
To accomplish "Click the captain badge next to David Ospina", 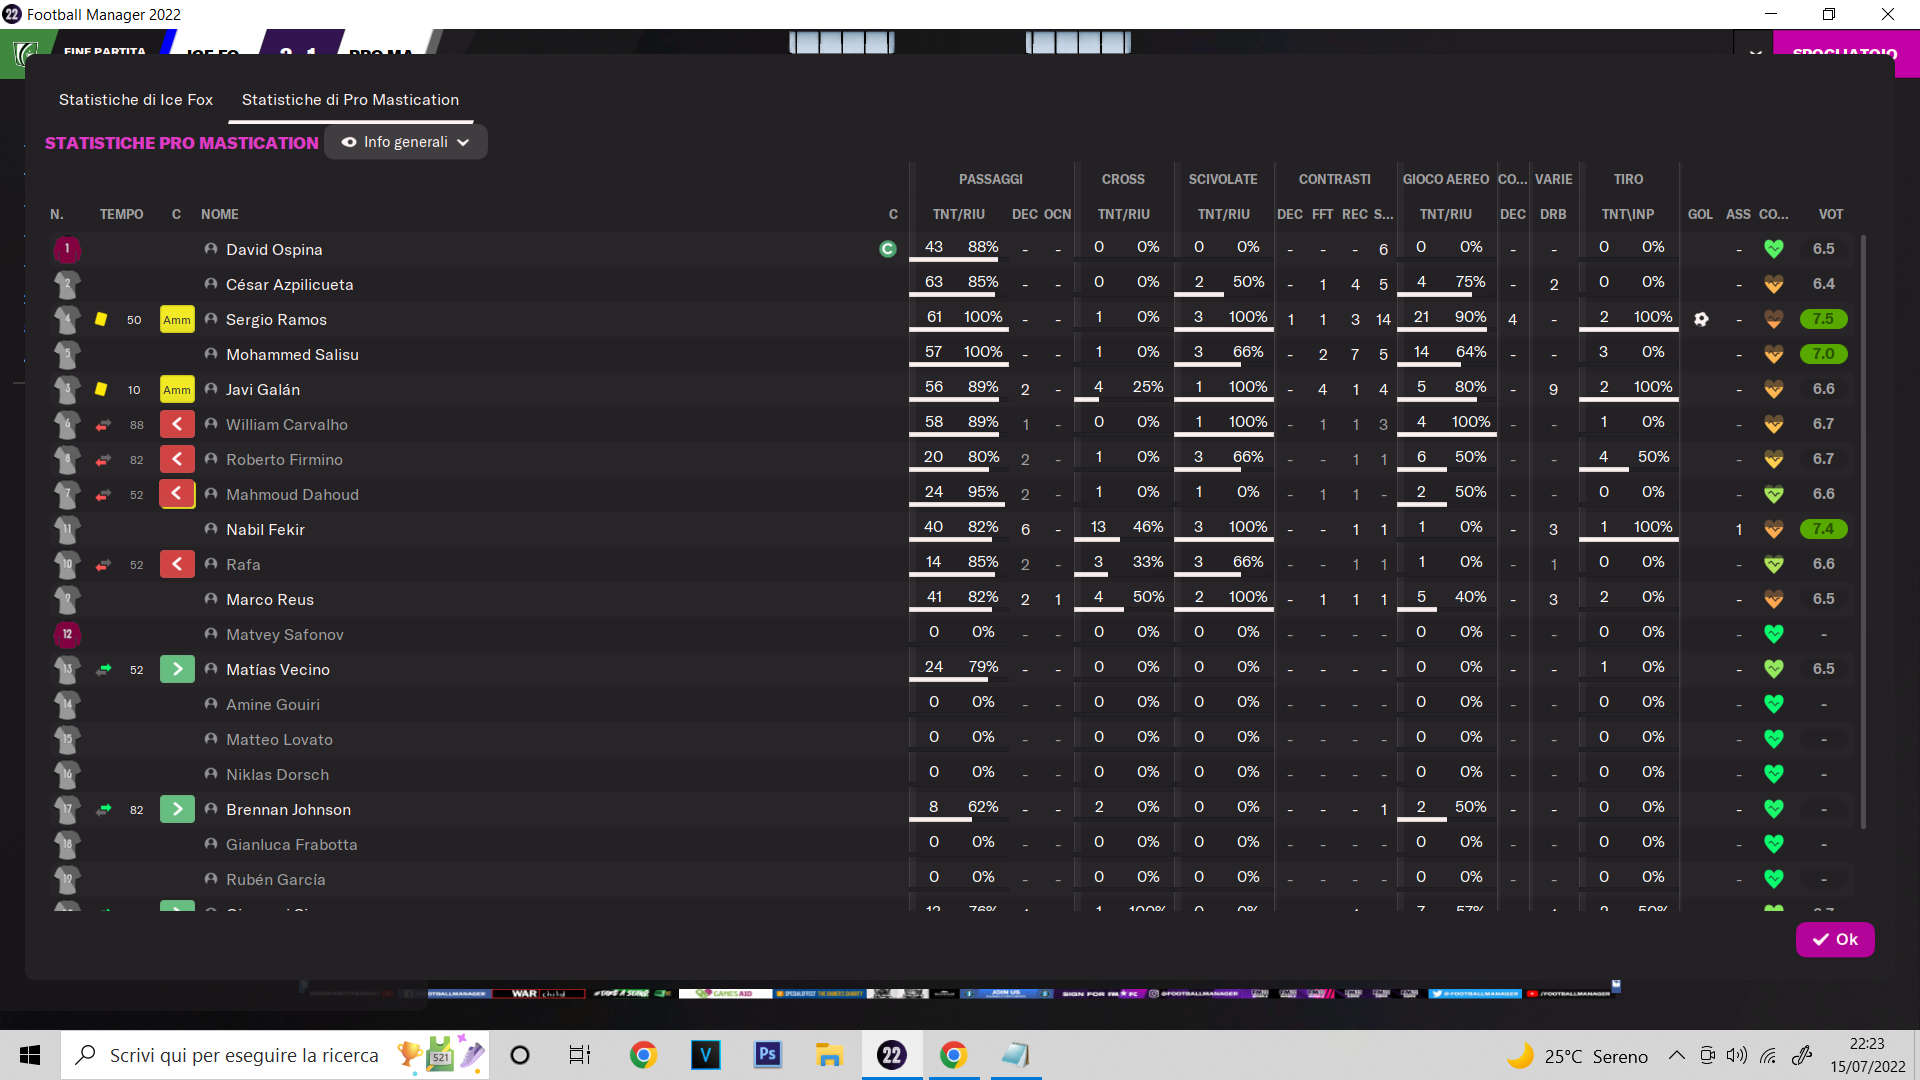I will pyautogui.click(x=888, y=249).
